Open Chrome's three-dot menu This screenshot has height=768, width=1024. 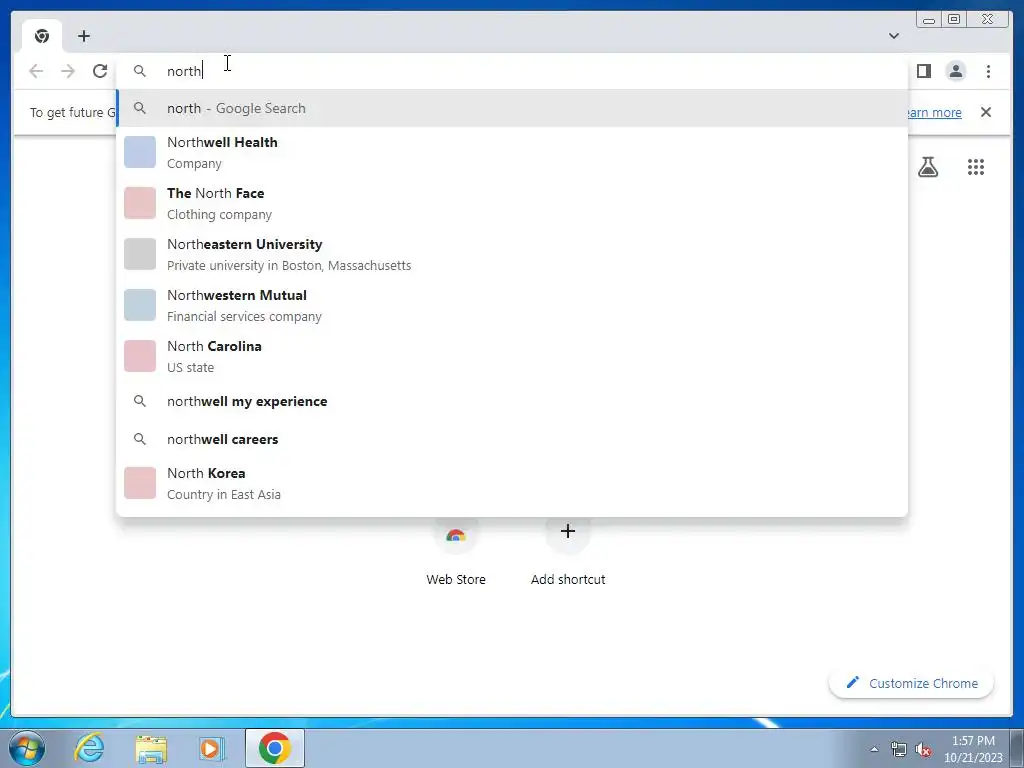pos(988,71)
